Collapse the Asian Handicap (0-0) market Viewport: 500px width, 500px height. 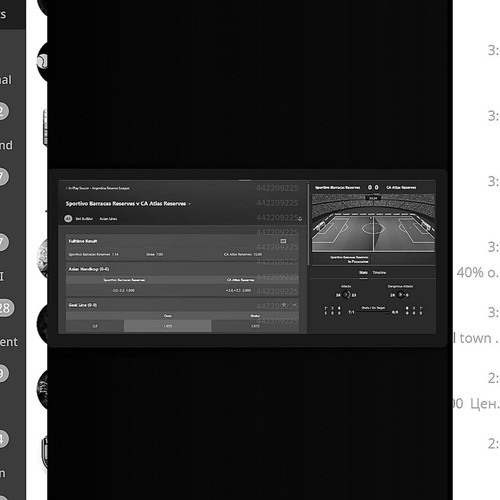(182, 269)
